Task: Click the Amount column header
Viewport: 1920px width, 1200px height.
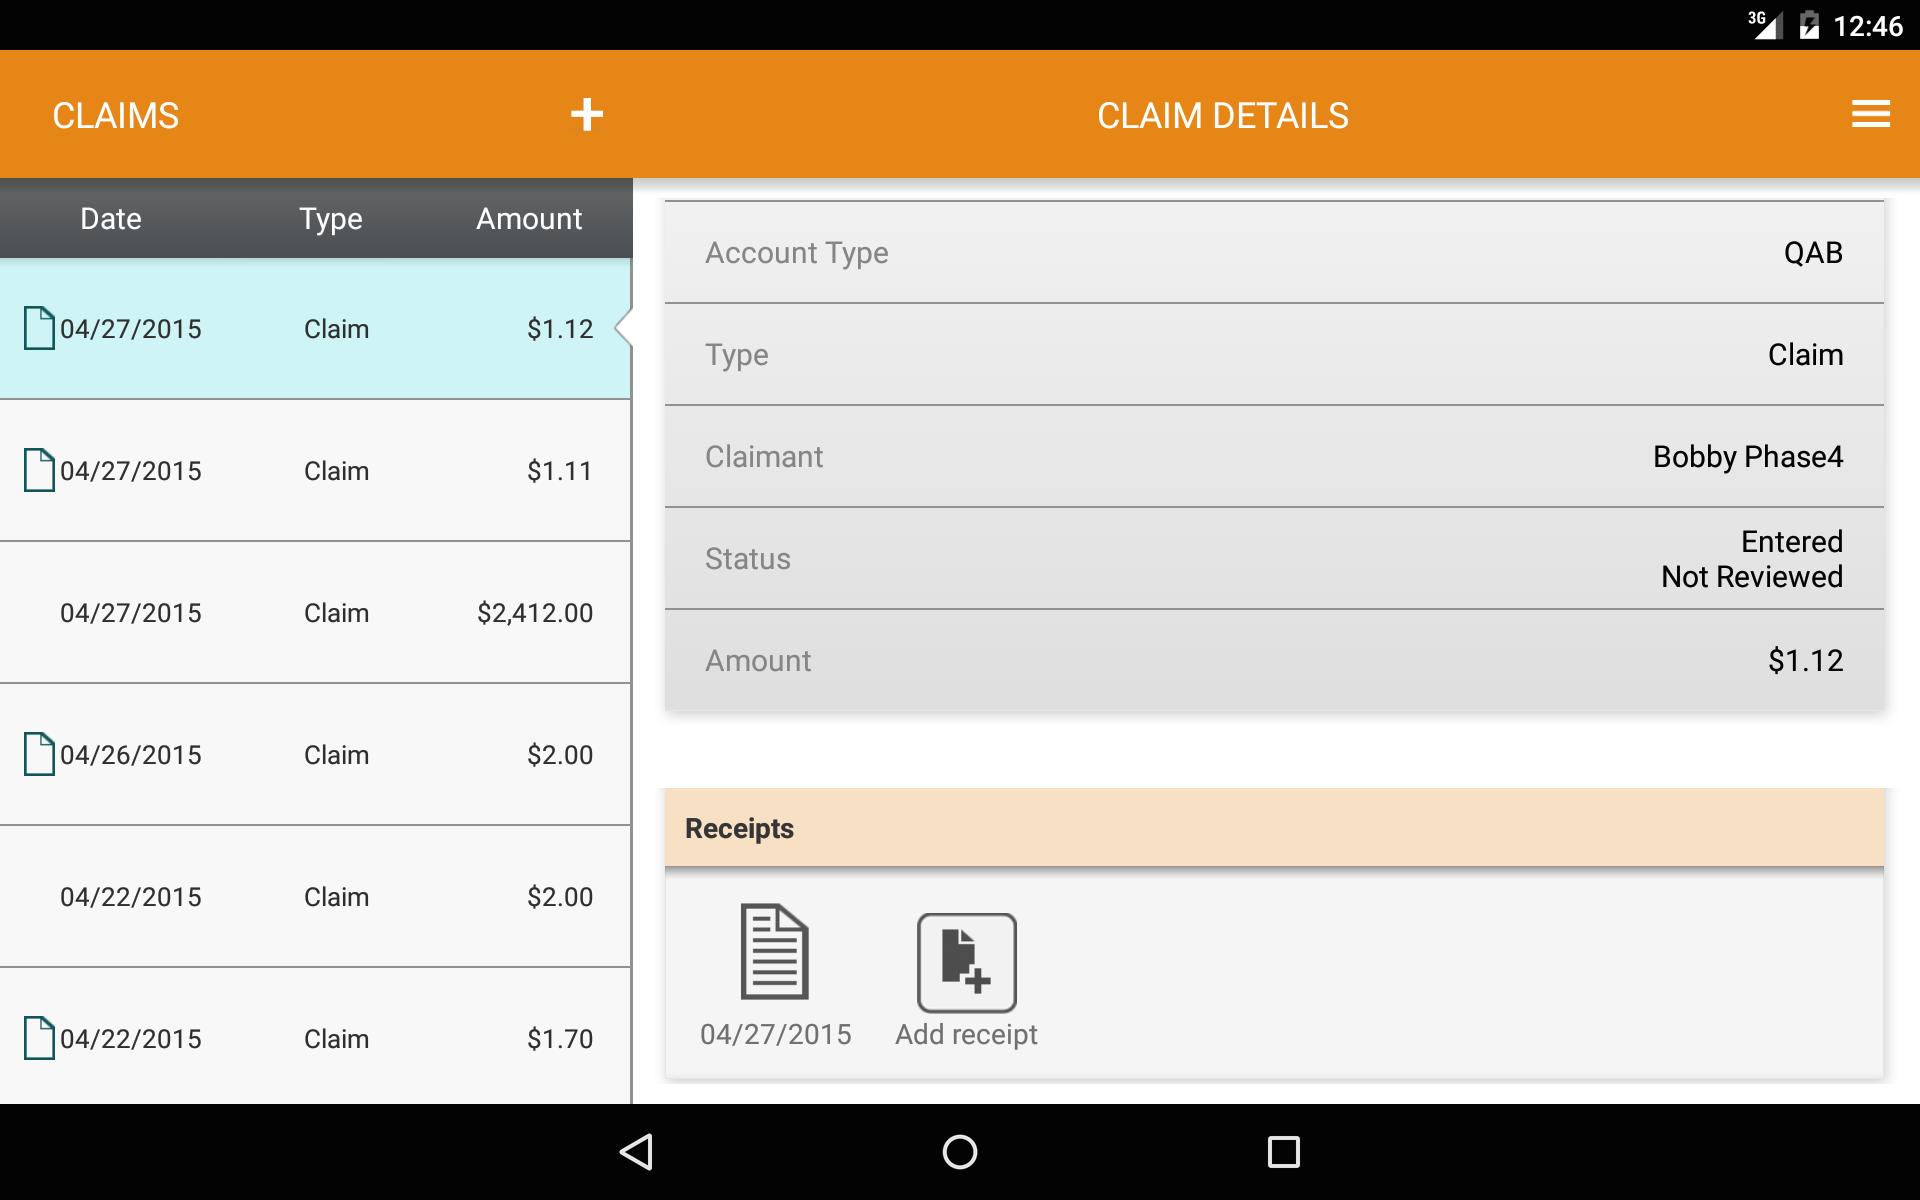Action: click(x=529, y=219)
